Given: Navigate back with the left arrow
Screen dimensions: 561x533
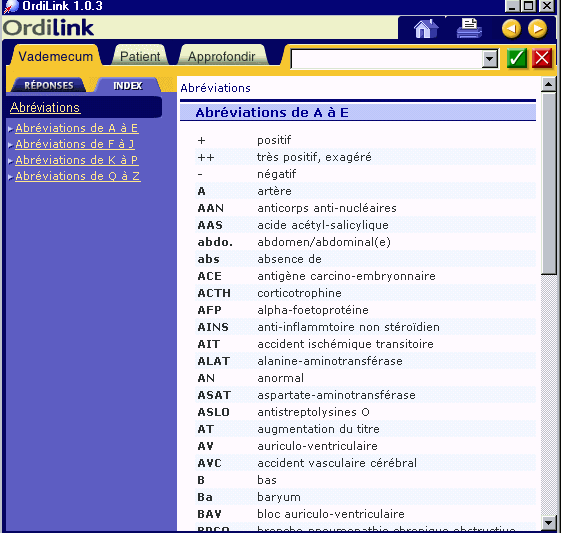Looking at the screenshot, I should tap(511, 29).
